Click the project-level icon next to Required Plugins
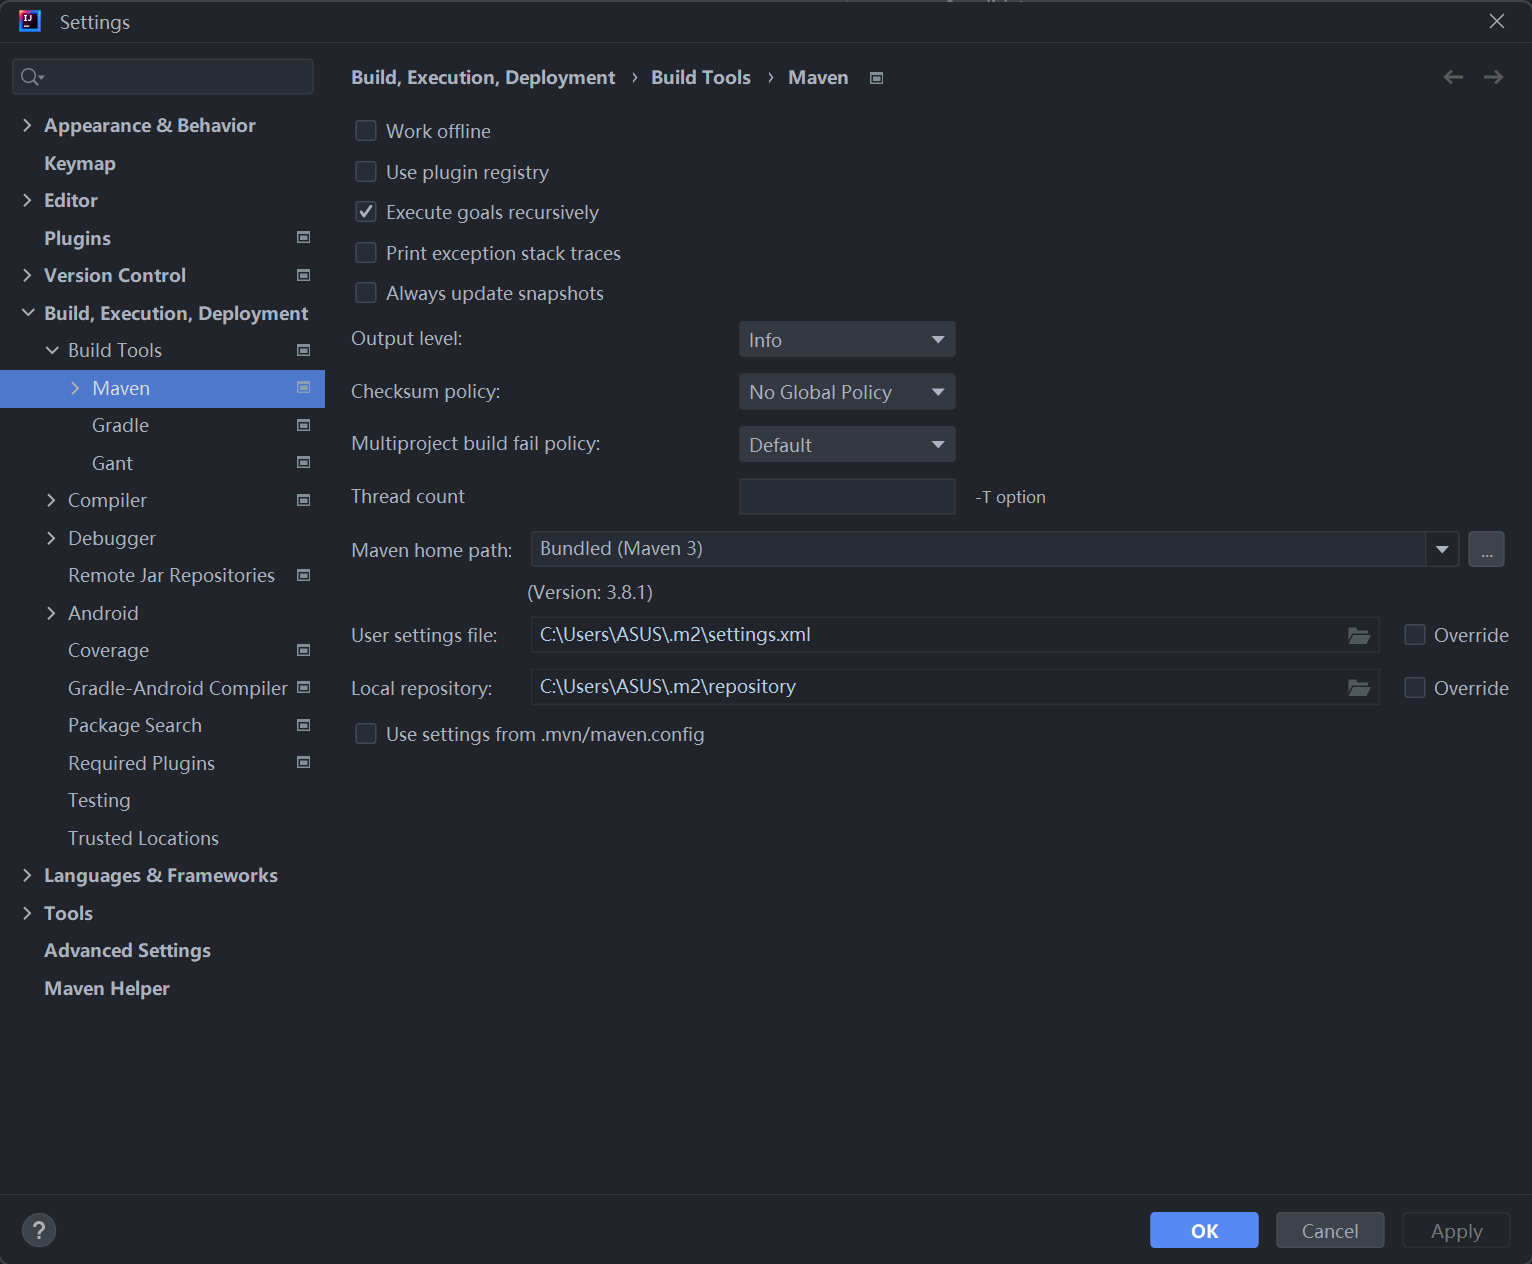 point(304,762)
